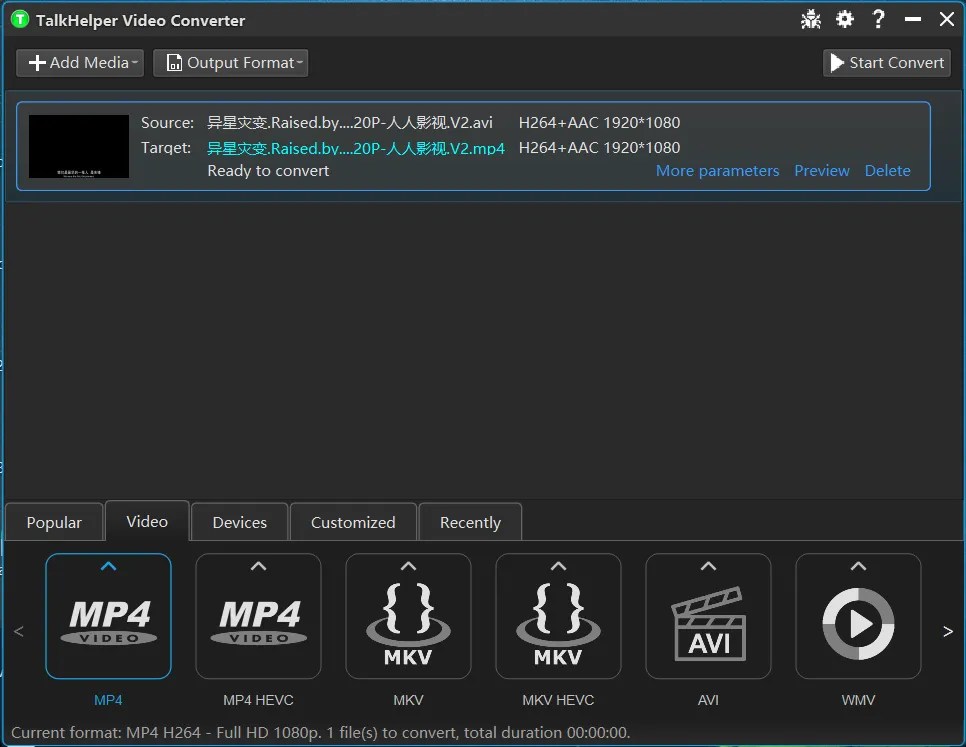Select the MKV HEVC format icon

558,616
